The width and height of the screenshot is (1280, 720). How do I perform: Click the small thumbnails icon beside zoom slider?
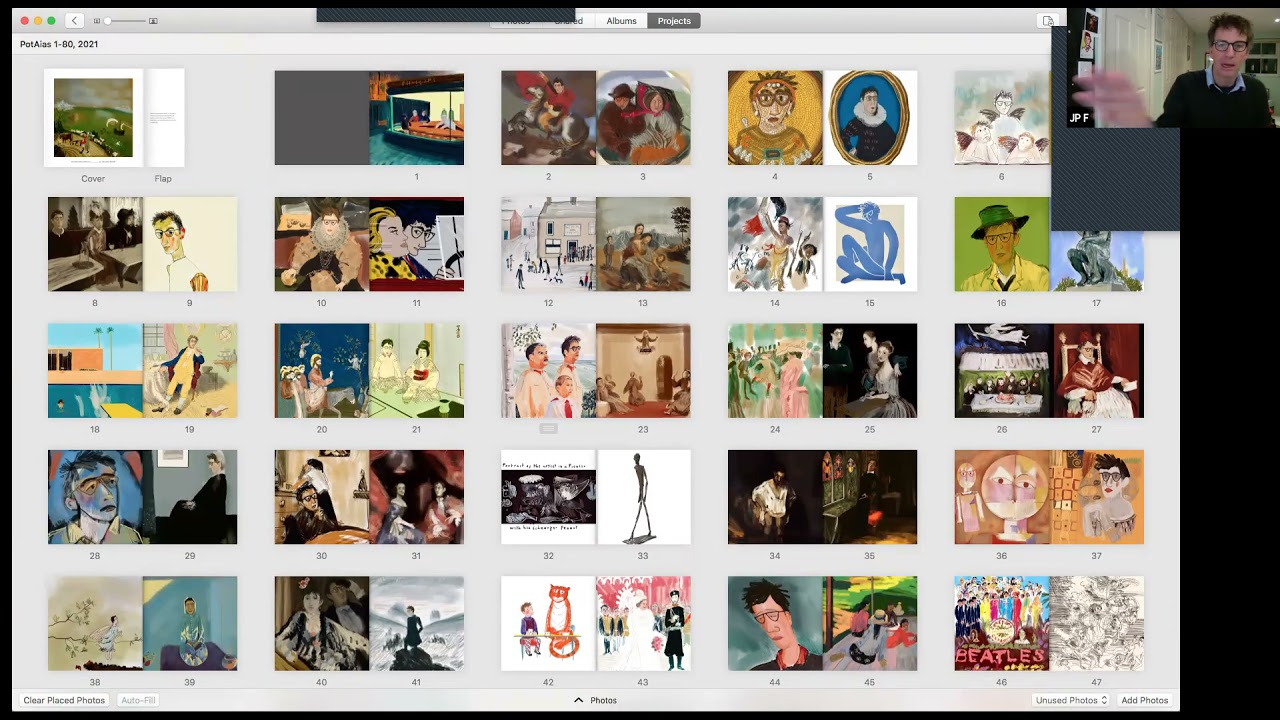coord(97,21)
